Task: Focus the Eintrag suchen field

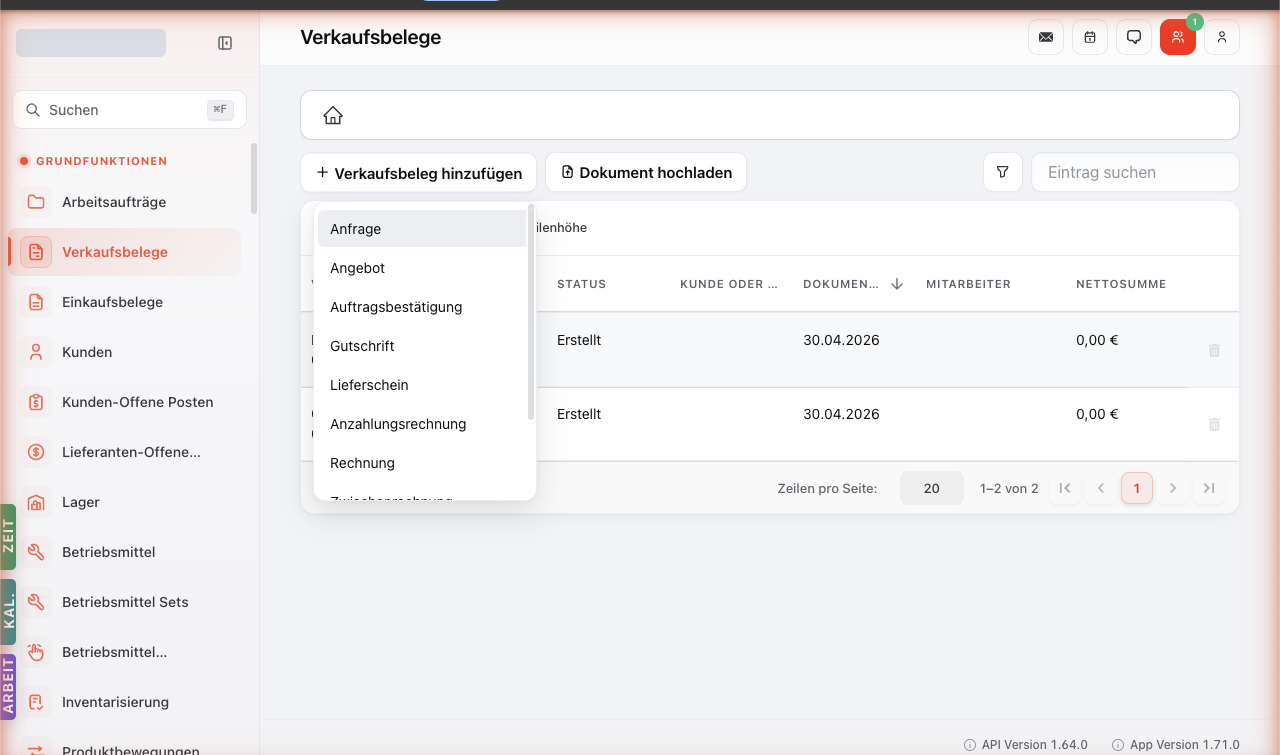Action: click(1135, 172)
